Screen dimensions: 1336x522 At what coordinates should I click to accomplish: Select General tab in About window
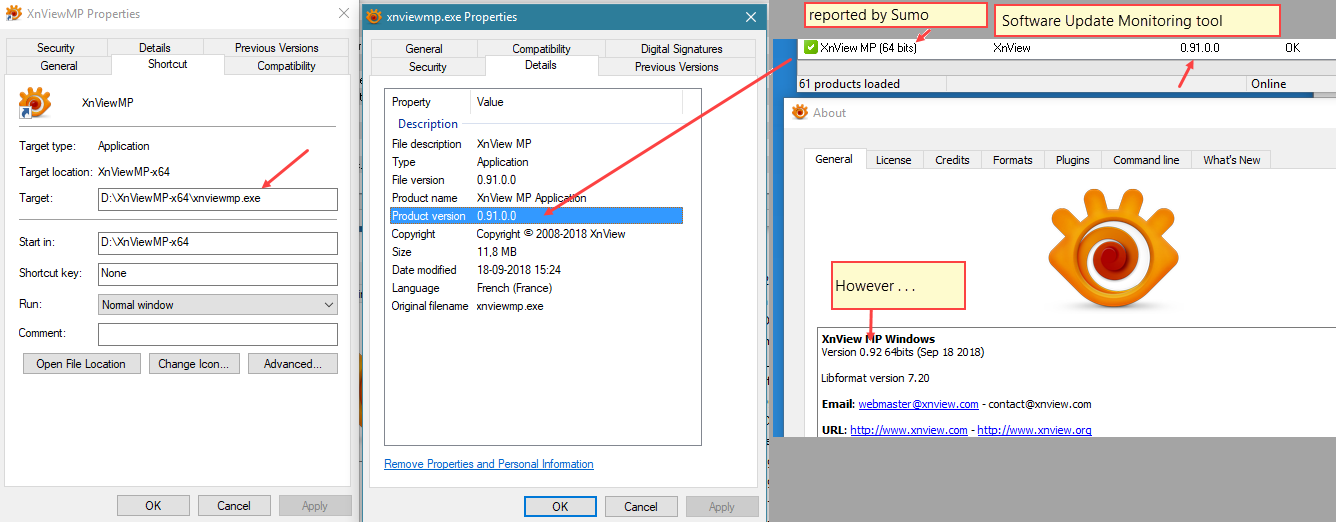[x=834, y=158]
